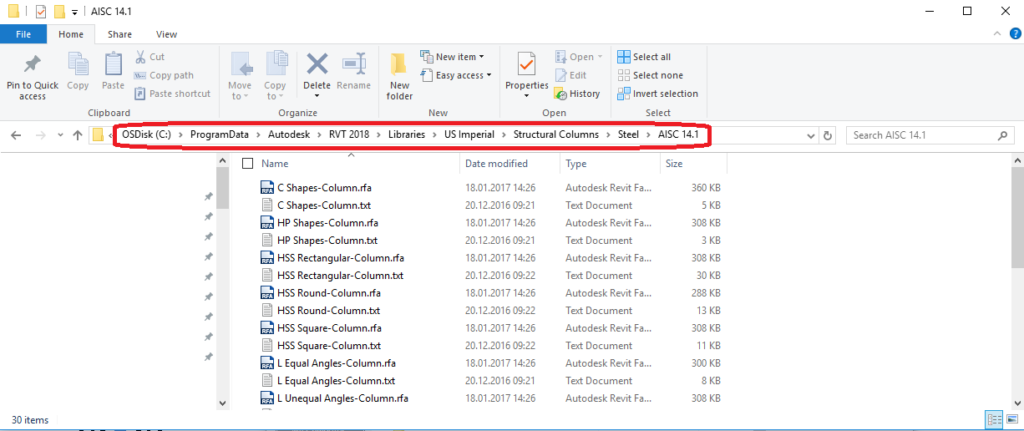Switch to the Home ribbon tab

click(71, 34)
